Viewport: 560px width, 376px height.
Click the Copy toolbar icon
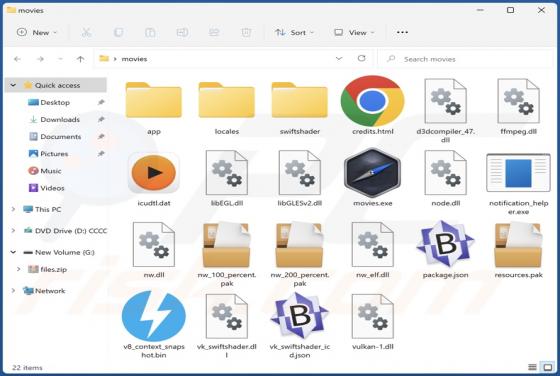coord(118,32)
